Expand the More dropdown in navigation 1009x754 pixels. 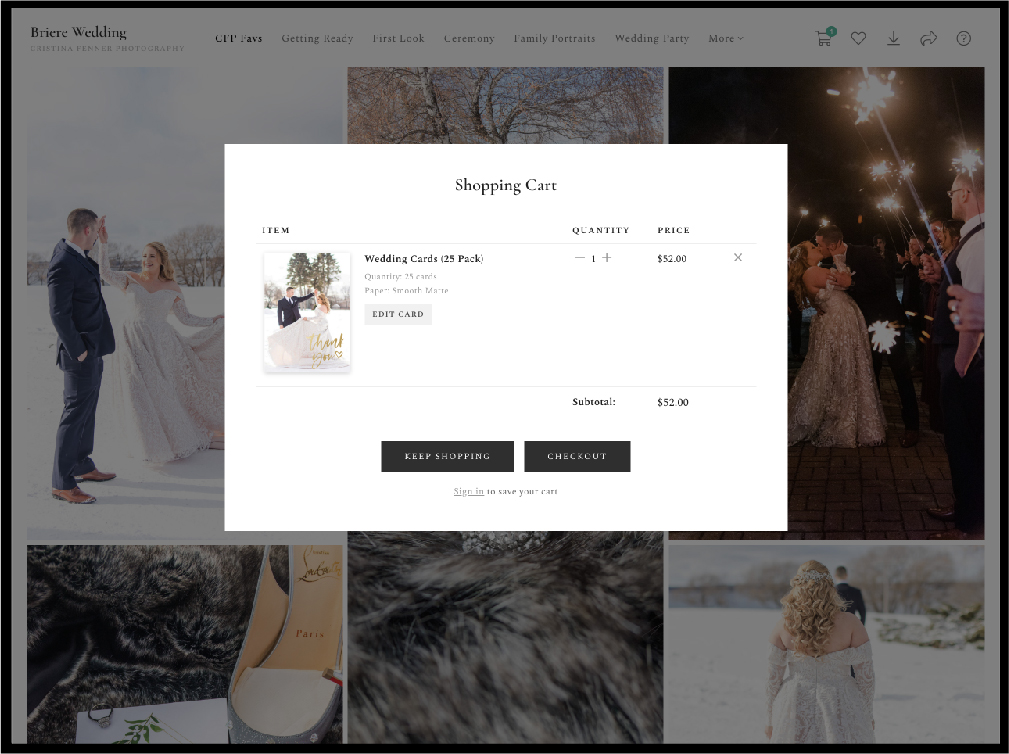pos(726,39)
